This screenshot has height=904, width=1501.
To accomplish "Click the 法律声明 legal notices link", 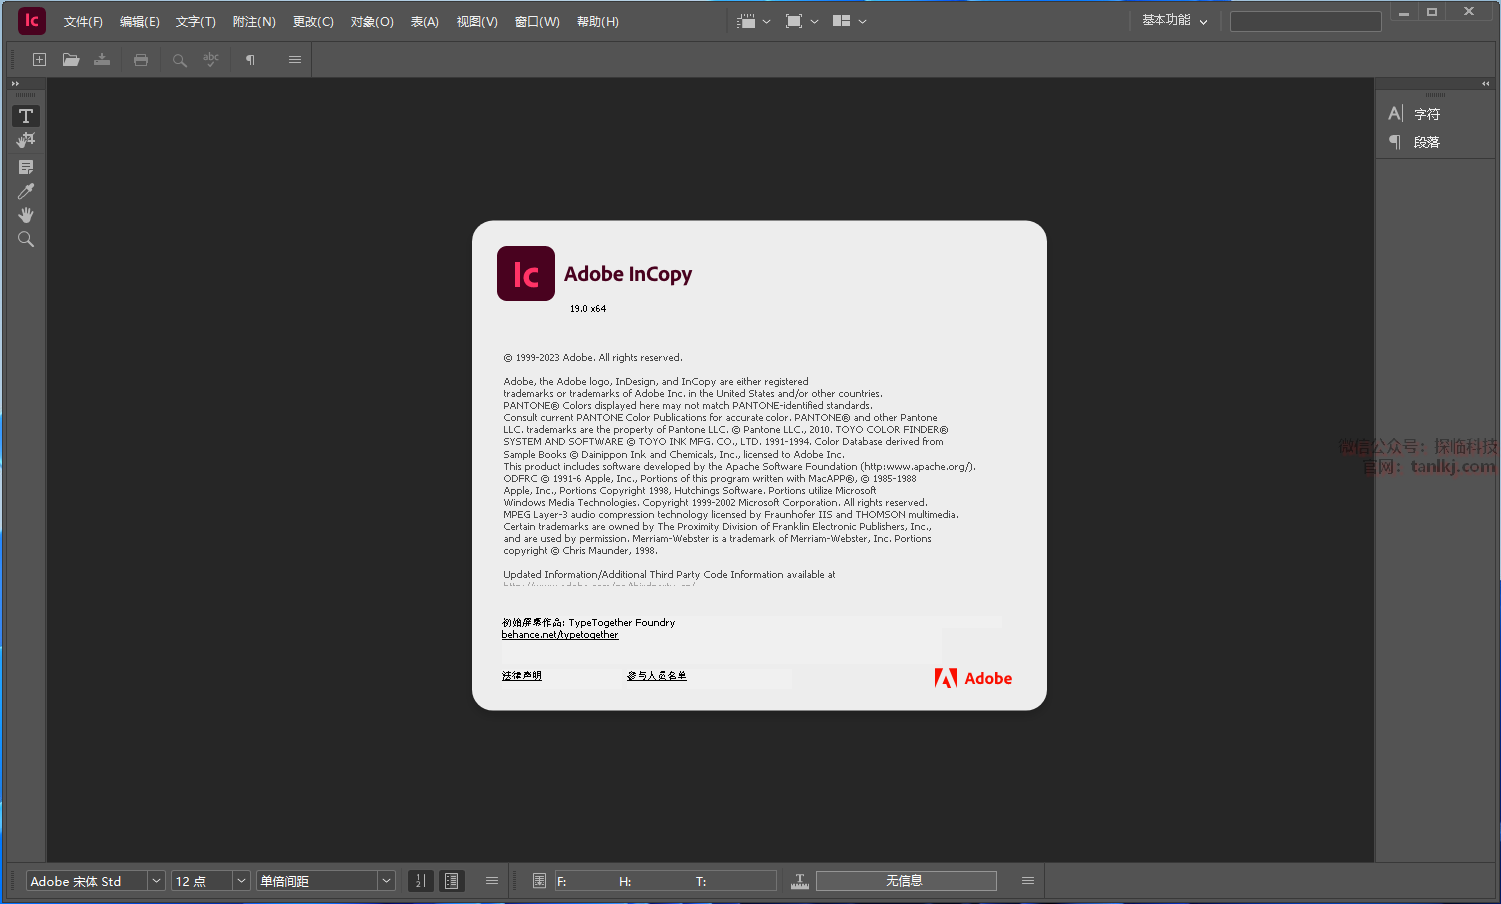I will click(521, 676).
